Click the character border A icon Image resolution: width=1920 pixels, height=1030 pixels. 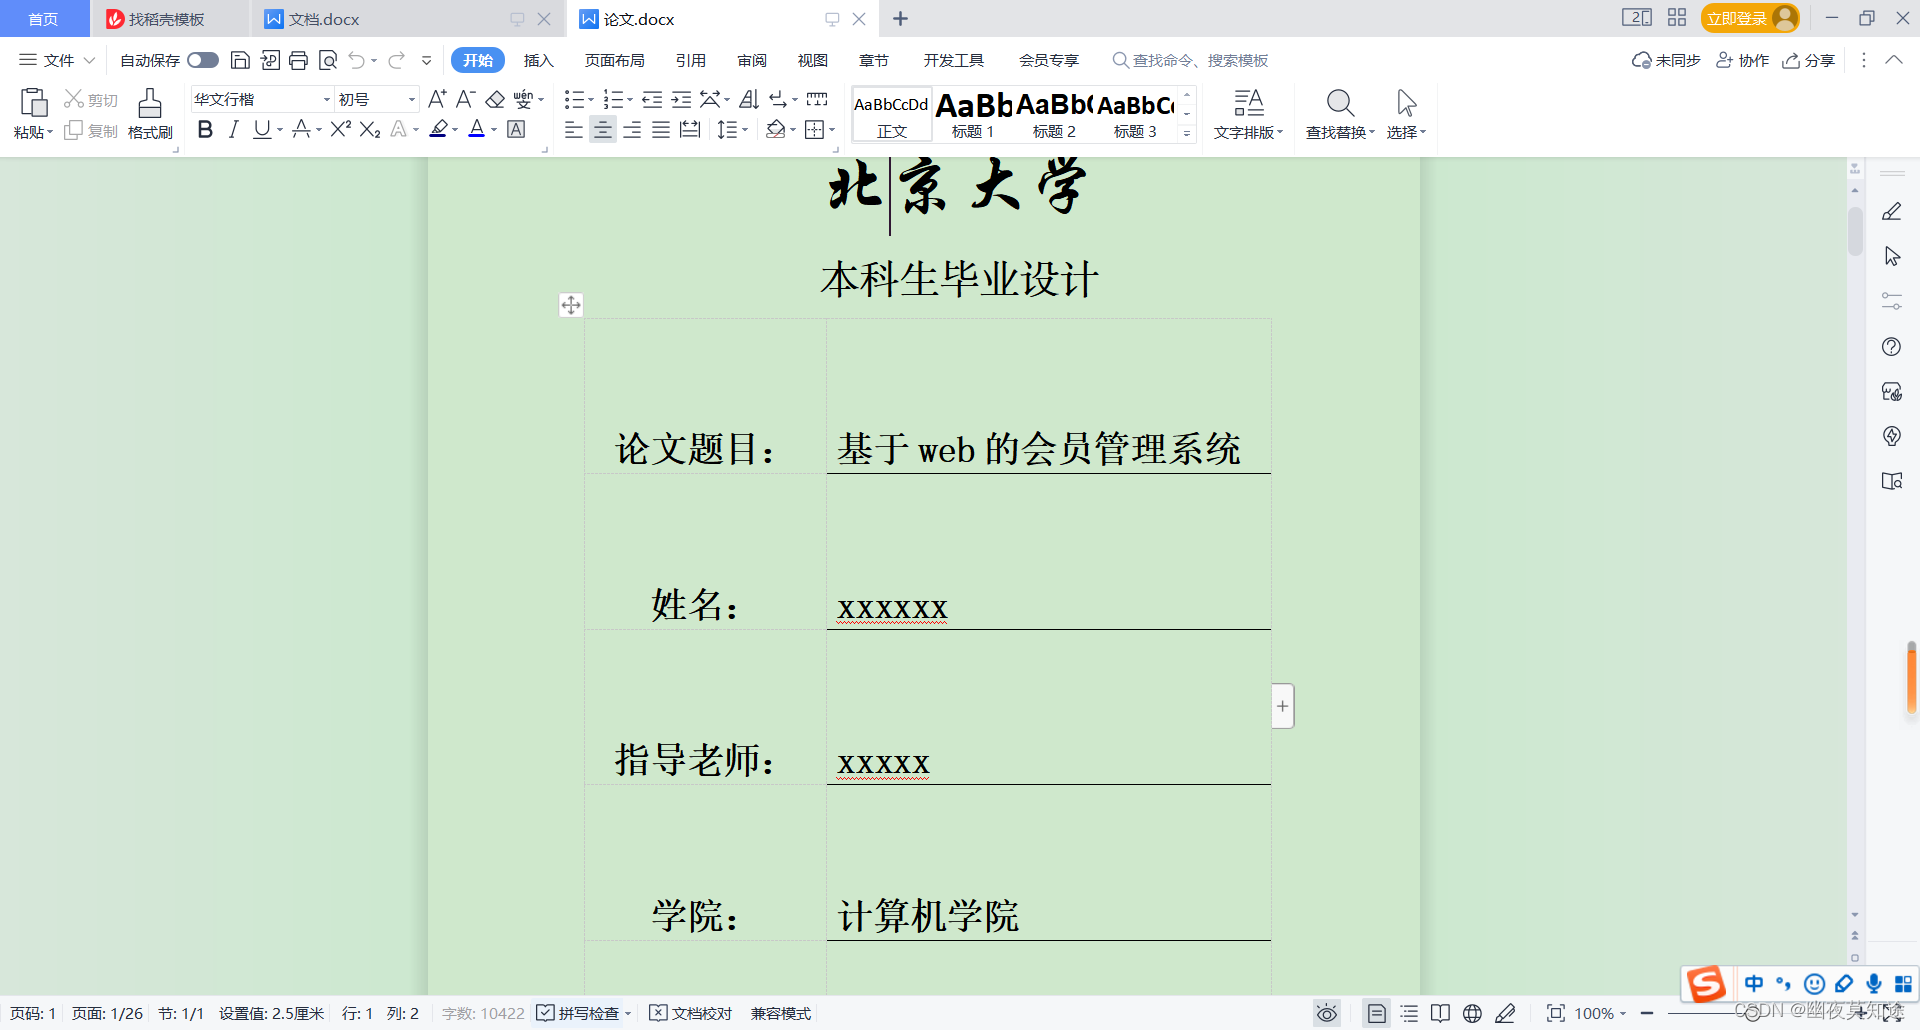516,129
